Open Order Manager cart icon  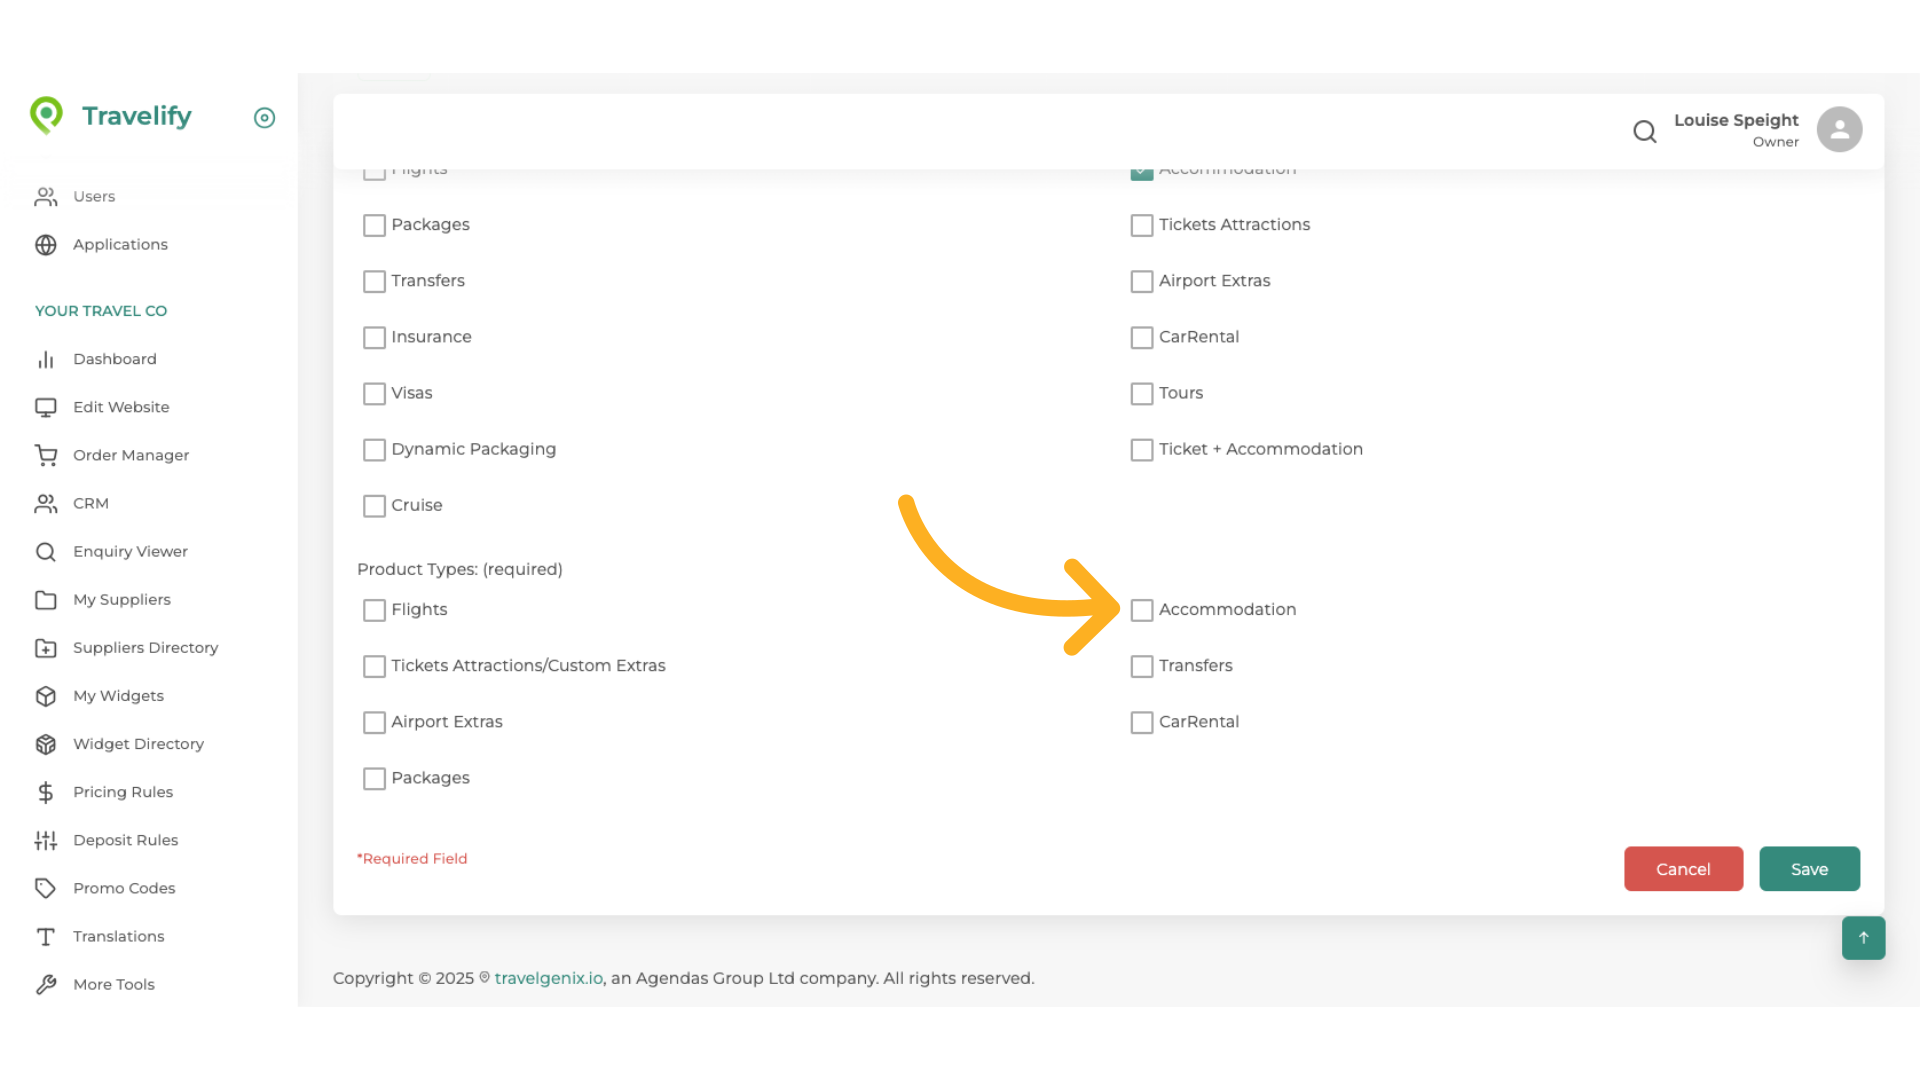tap(46, 455)
